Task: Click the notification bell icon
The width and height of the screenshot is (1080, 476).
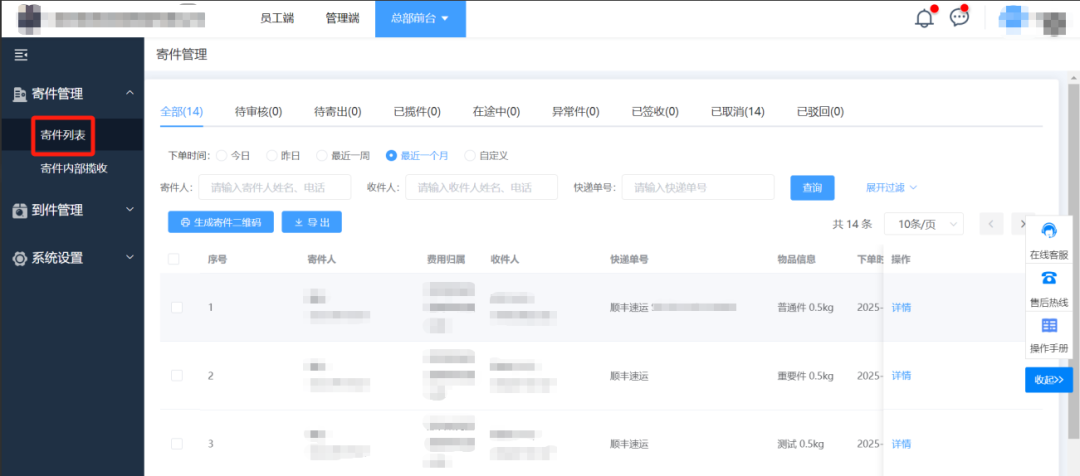Action: click(x=924, y=19)
